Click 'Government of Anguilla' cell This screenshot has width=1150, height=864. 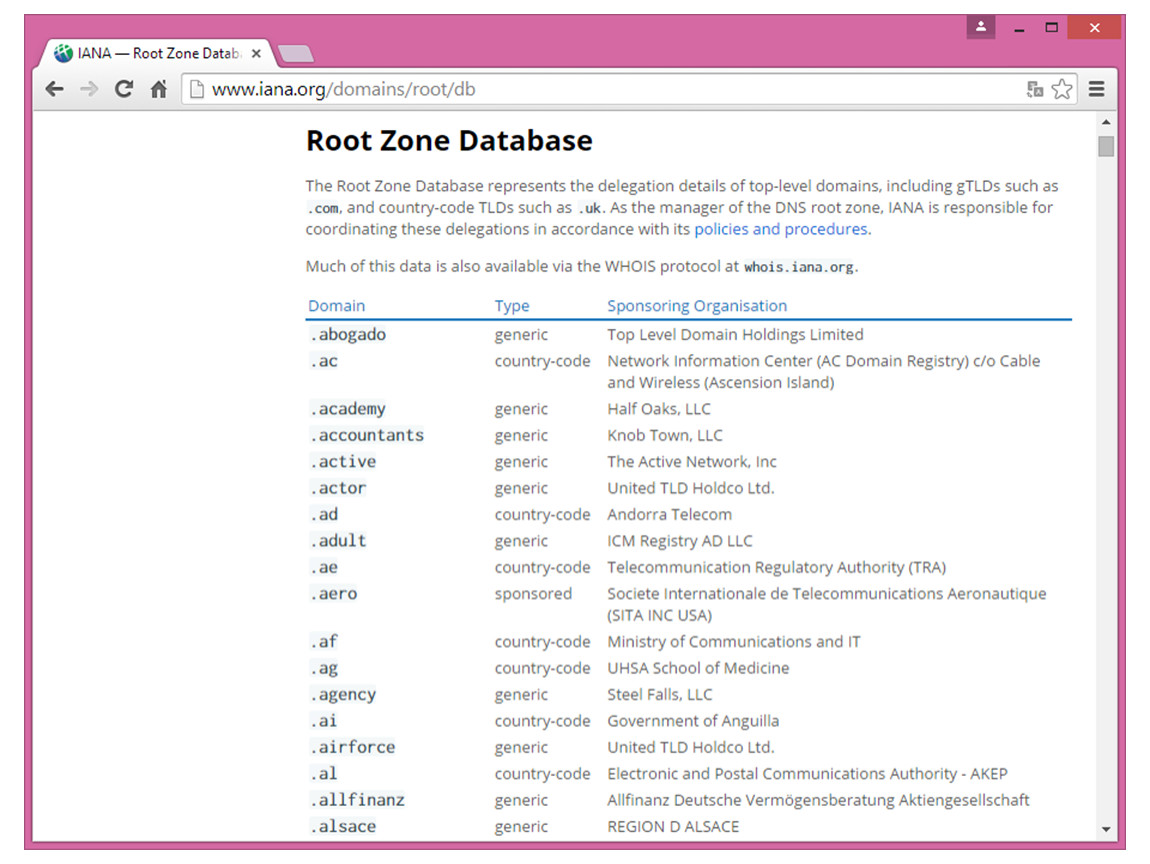pyautogui.click(x=693, y=721)
